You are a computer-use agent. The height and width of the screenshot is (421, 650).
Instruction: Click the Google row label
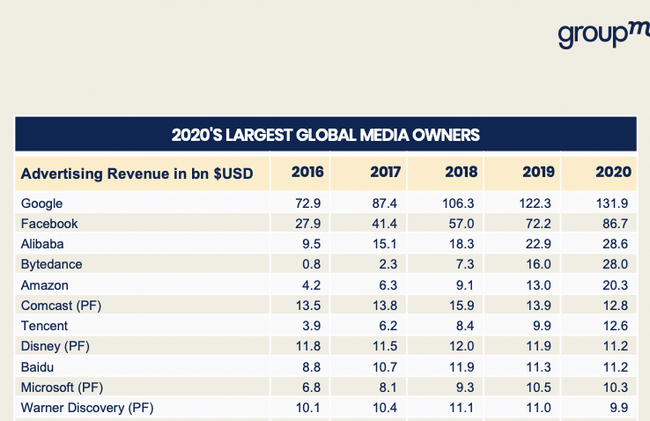[x=42, y=203]
